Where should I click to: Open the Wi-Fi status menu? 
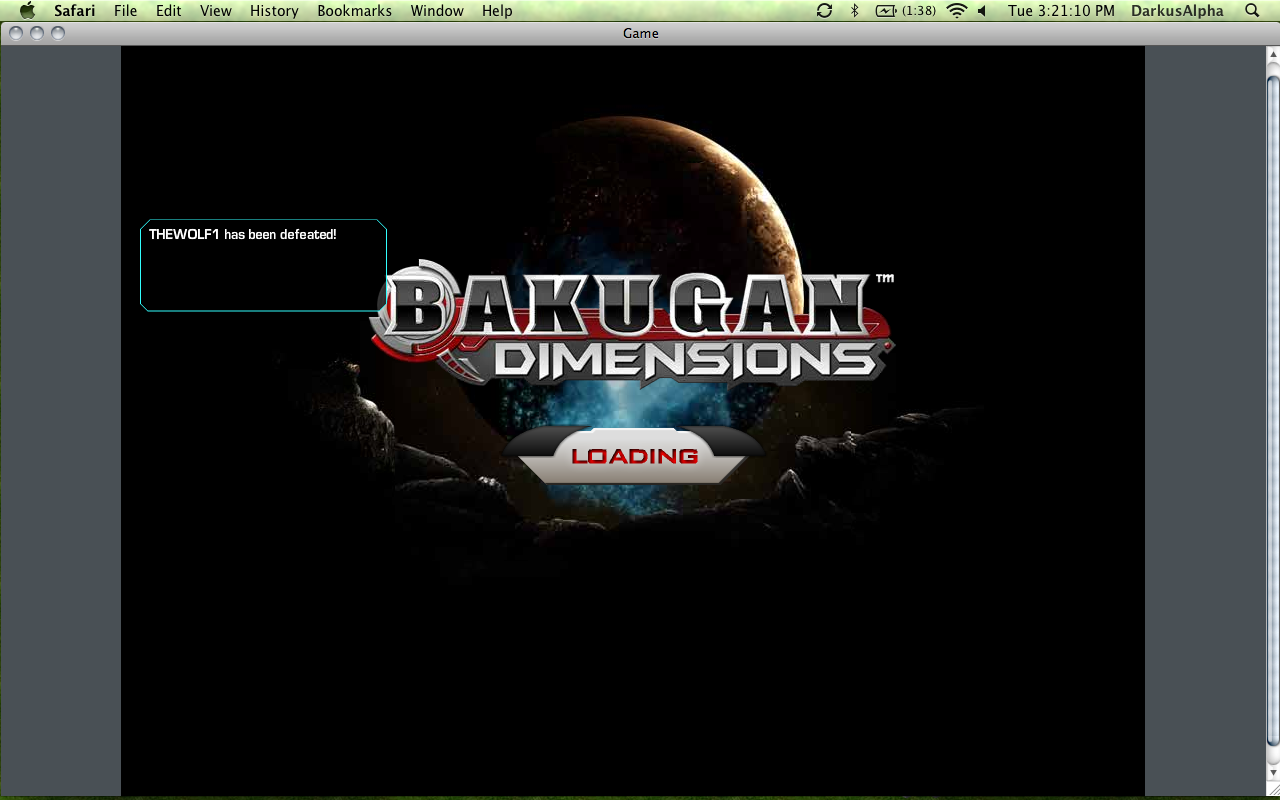[957, 11]
